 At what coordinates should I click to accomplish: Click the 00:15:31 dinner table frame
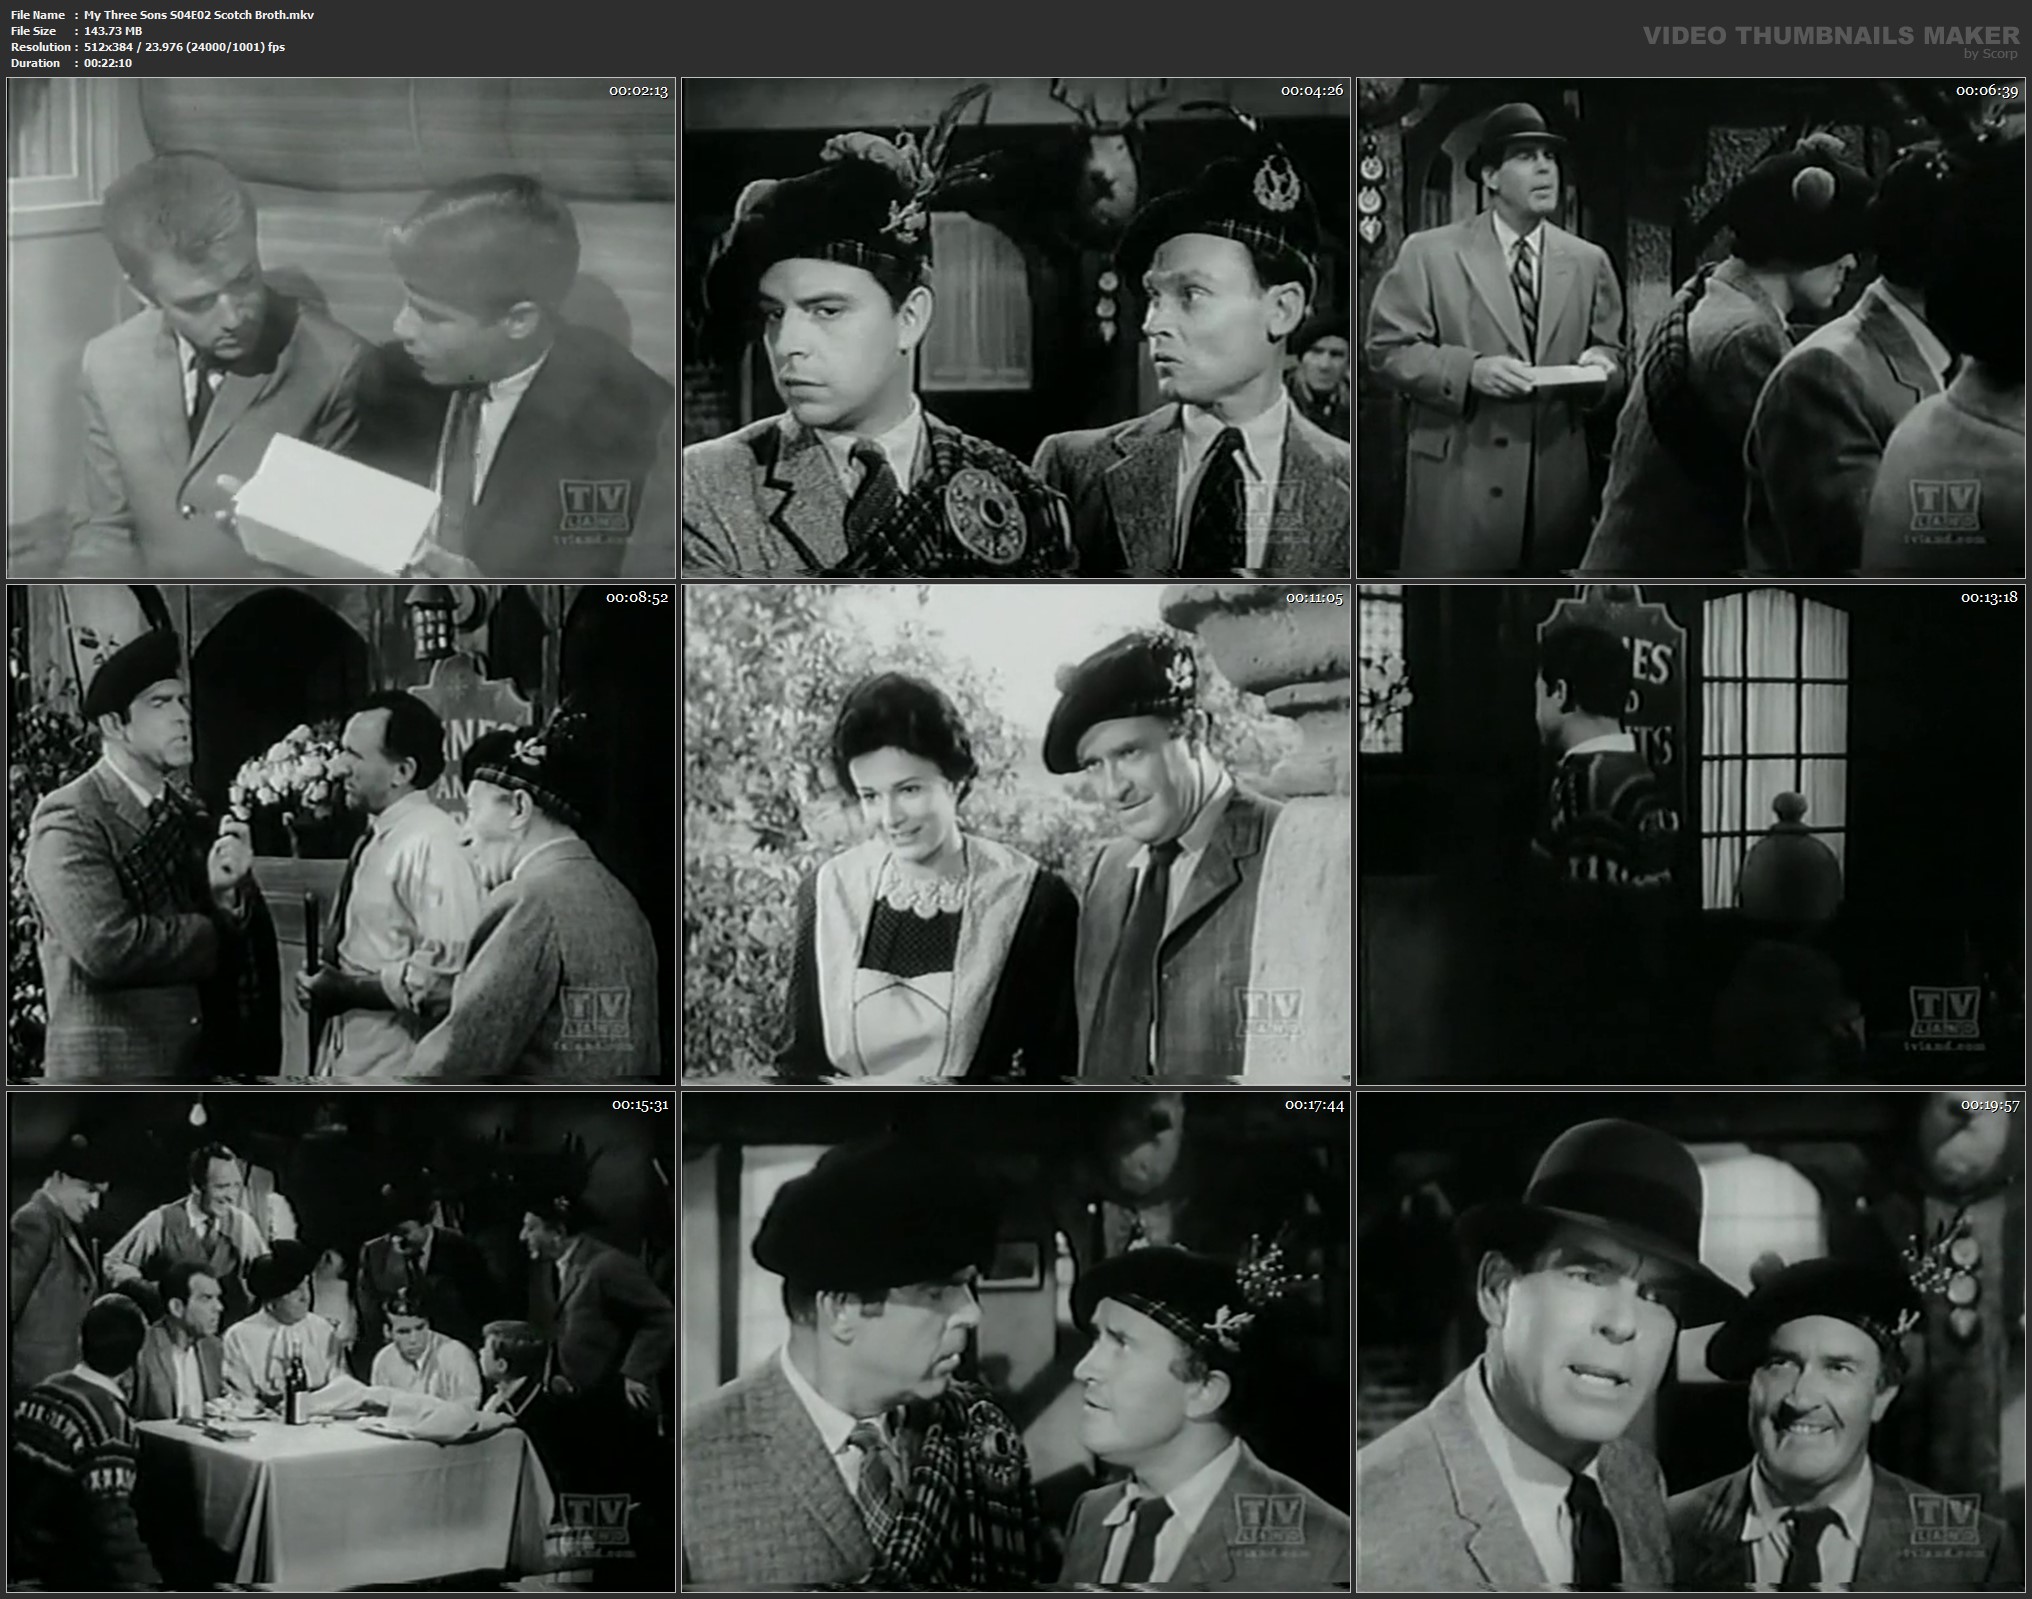341,1341
